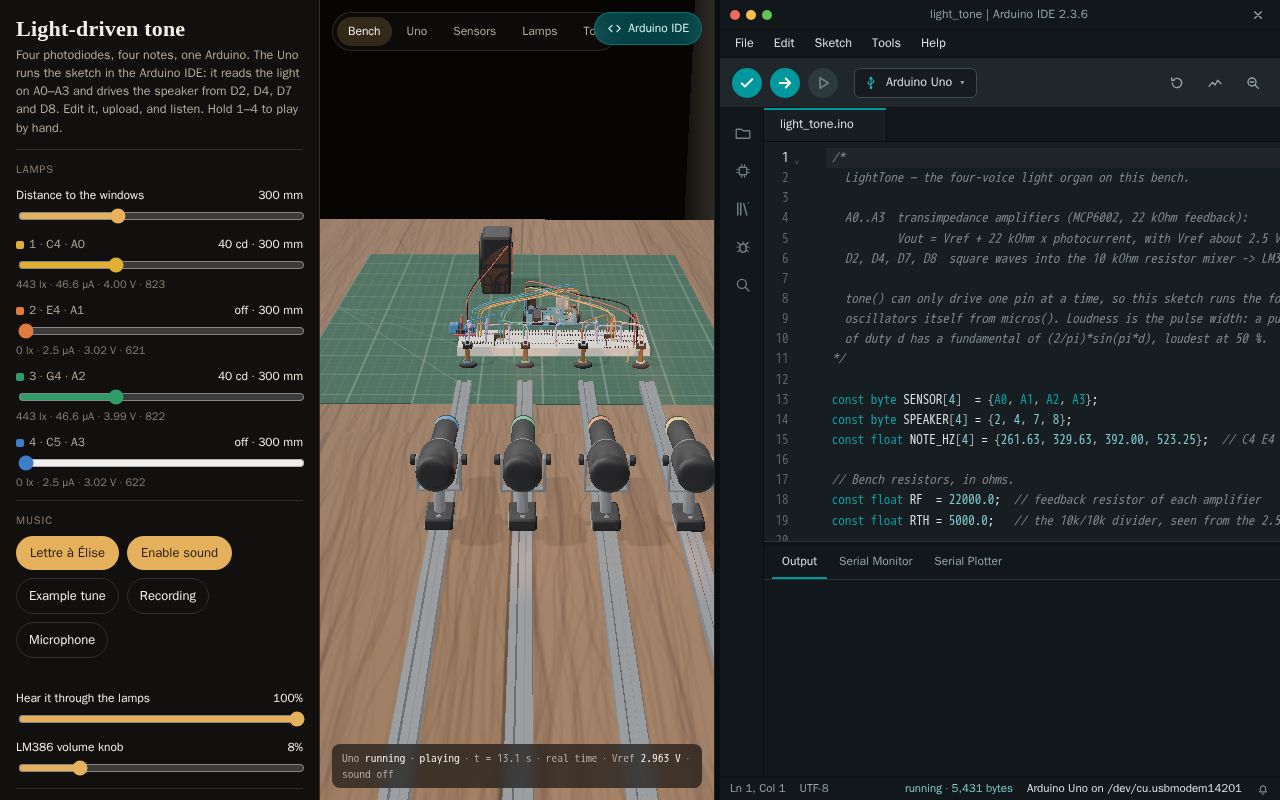The height and width of the screenshot is (800, 1280).
Task: Toggle the Lettre à Élise button
Action: click(67, 553)
